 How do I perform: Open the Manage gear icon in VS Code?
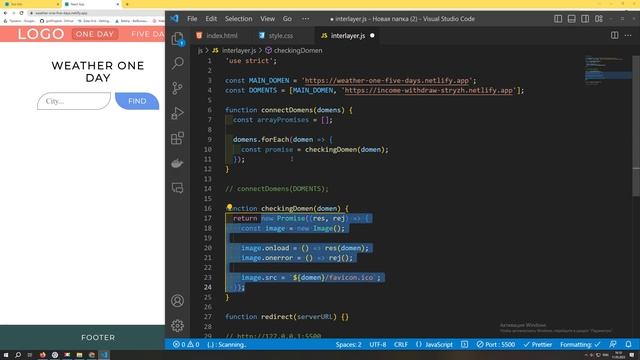tap(178, 325)
